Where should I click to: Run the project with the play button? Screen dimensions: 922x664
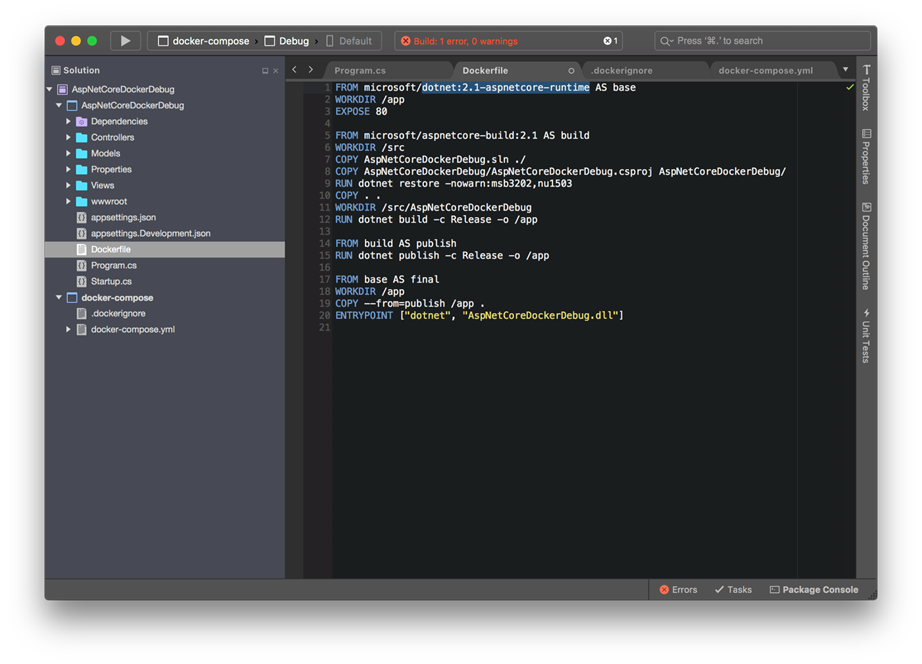point(125,41)
